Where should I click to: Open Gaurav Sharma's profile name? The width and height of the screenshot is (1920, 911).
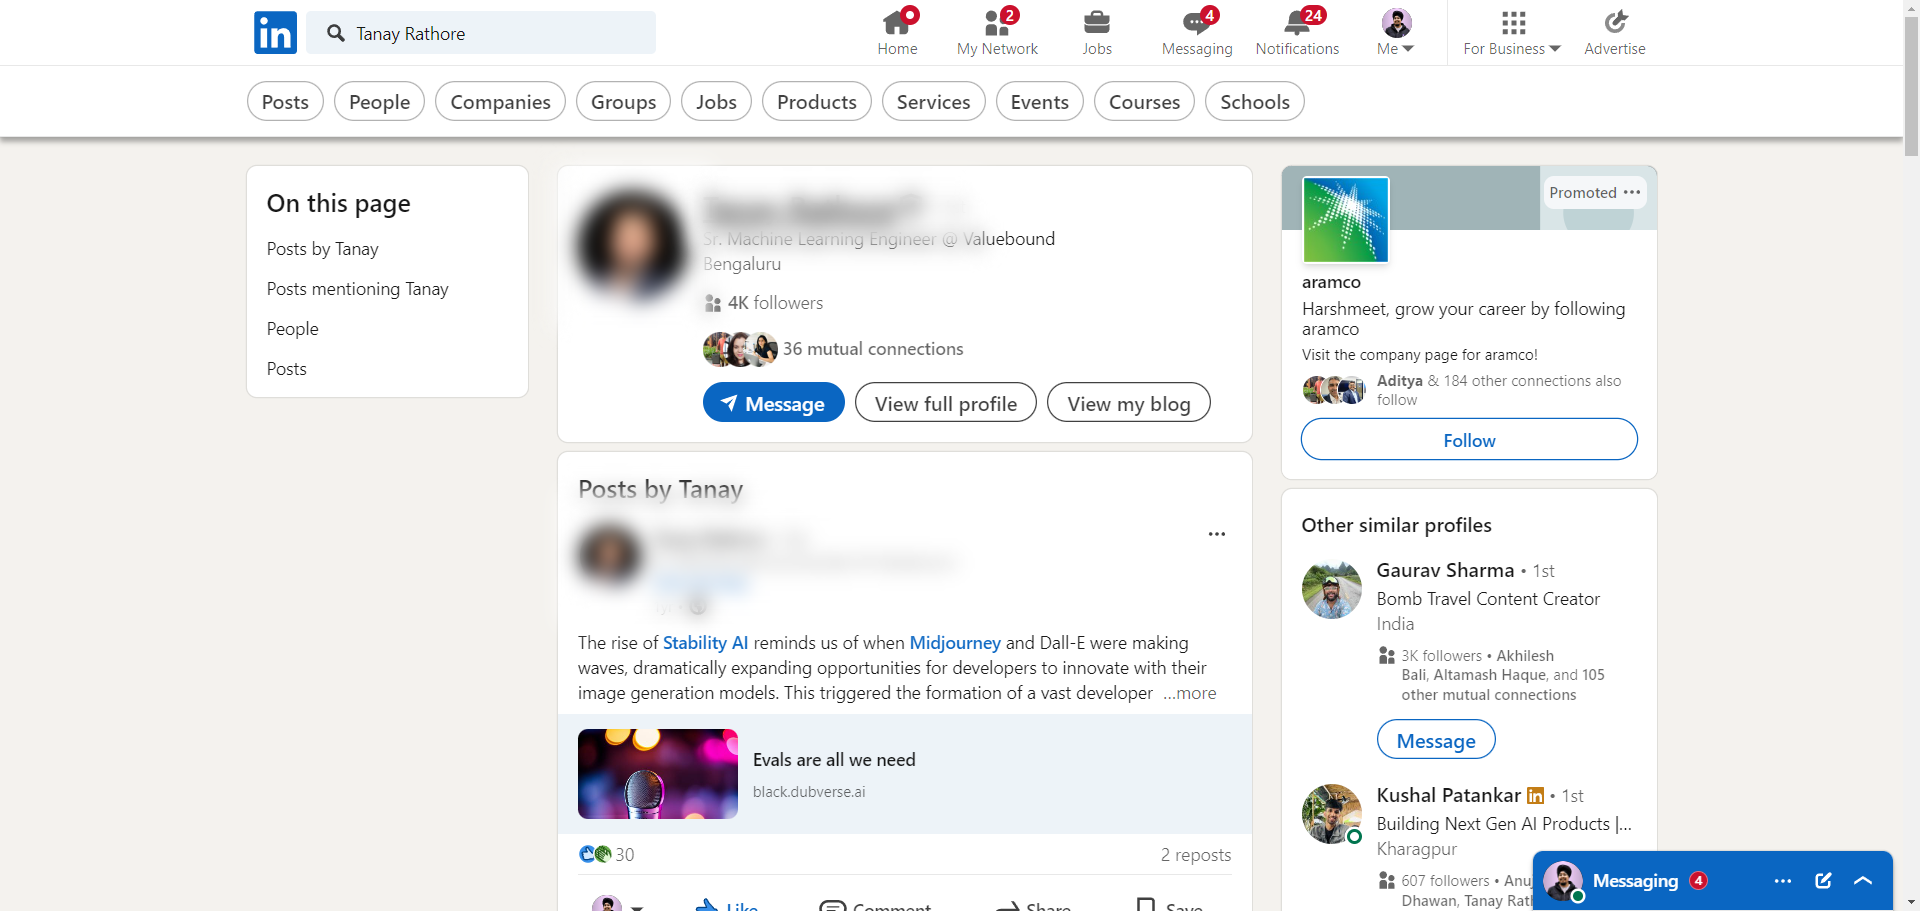[1446, 570]
